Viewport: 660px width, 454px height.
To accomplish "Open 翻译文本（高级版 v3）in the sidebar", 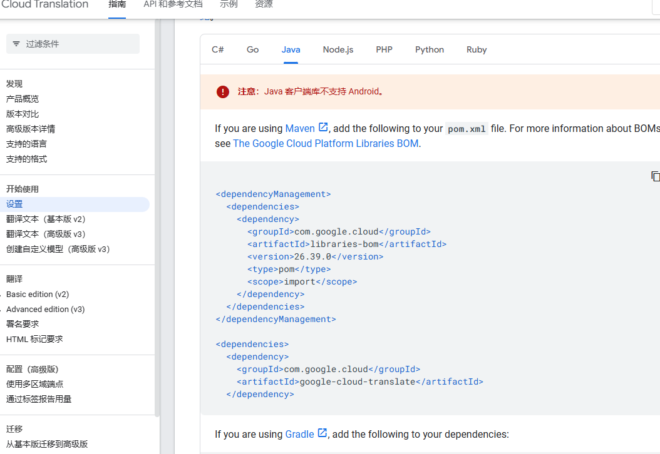I will 46,234.
